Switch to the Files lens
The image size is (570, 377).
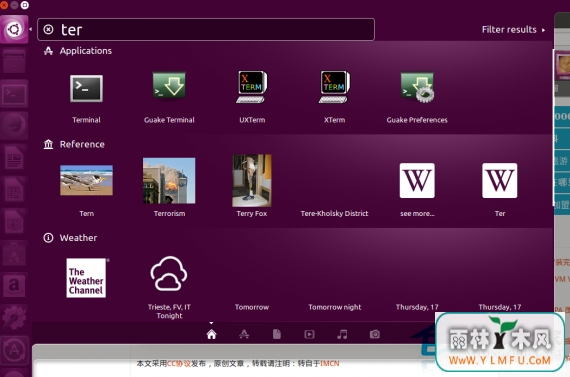[x=277, y=334]
